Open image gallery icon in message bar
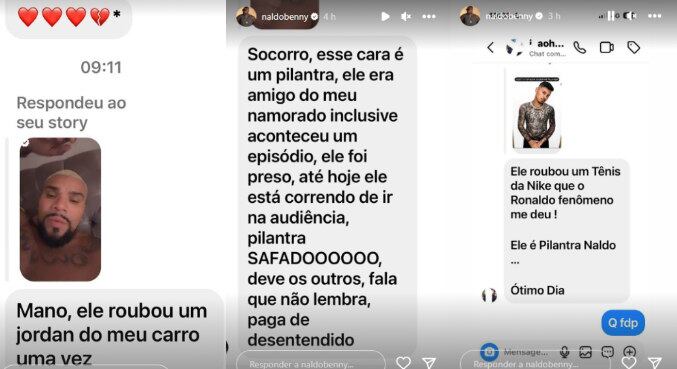The image size is (677, 369). [585, 352]
